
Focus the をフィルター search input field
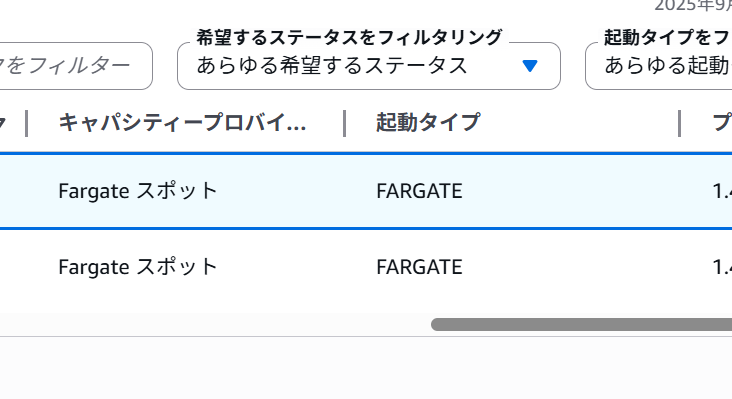(76, 66)
